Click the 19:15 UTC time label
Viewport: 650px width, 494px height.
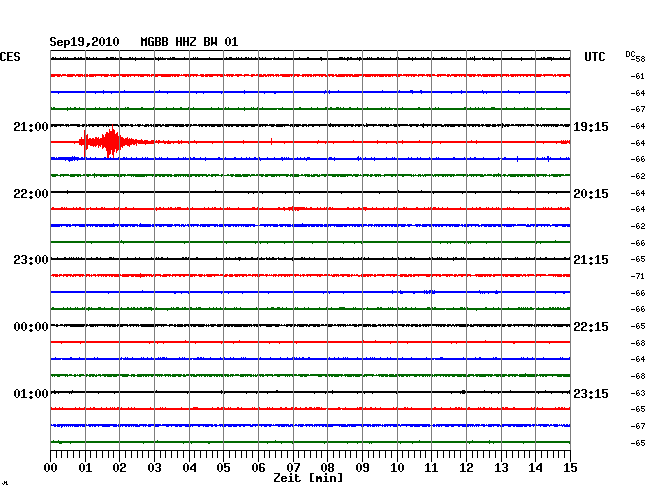pyautogui.click(x=591, y=127)
